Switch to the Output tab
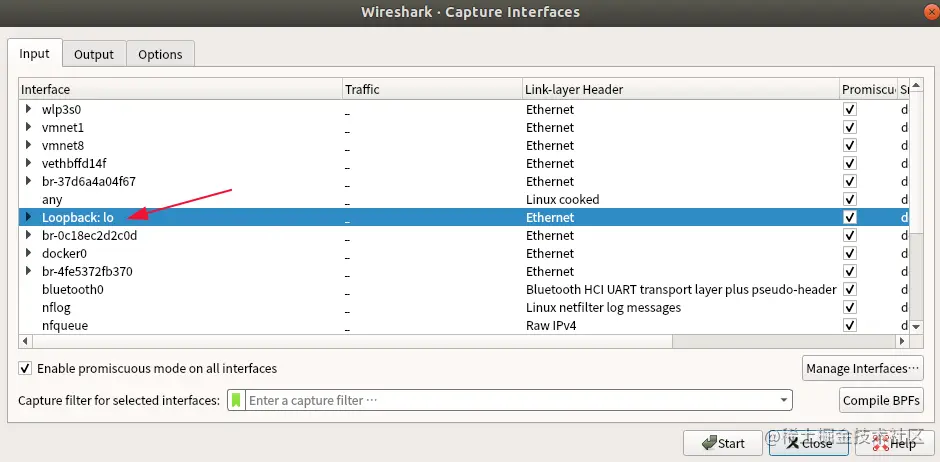The width and height of the screenshot is (940, 462). coord(94,54)
